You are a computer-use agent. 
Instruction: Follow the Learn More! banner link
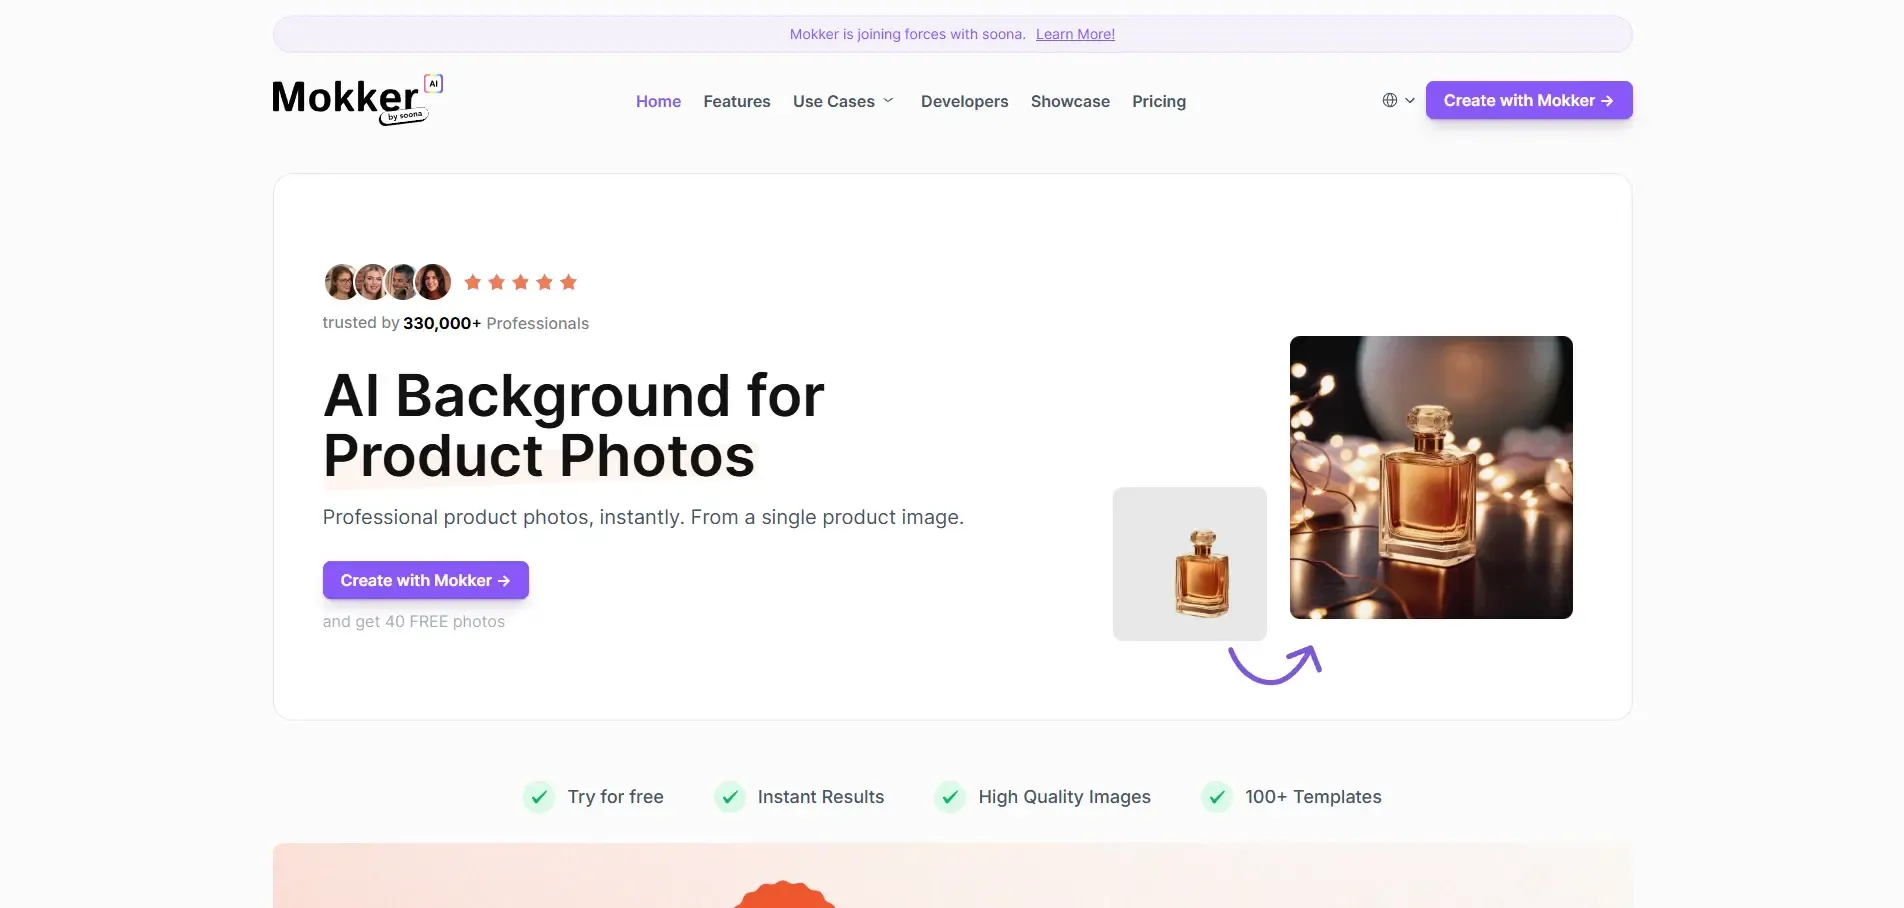(x=1075, y=34)
